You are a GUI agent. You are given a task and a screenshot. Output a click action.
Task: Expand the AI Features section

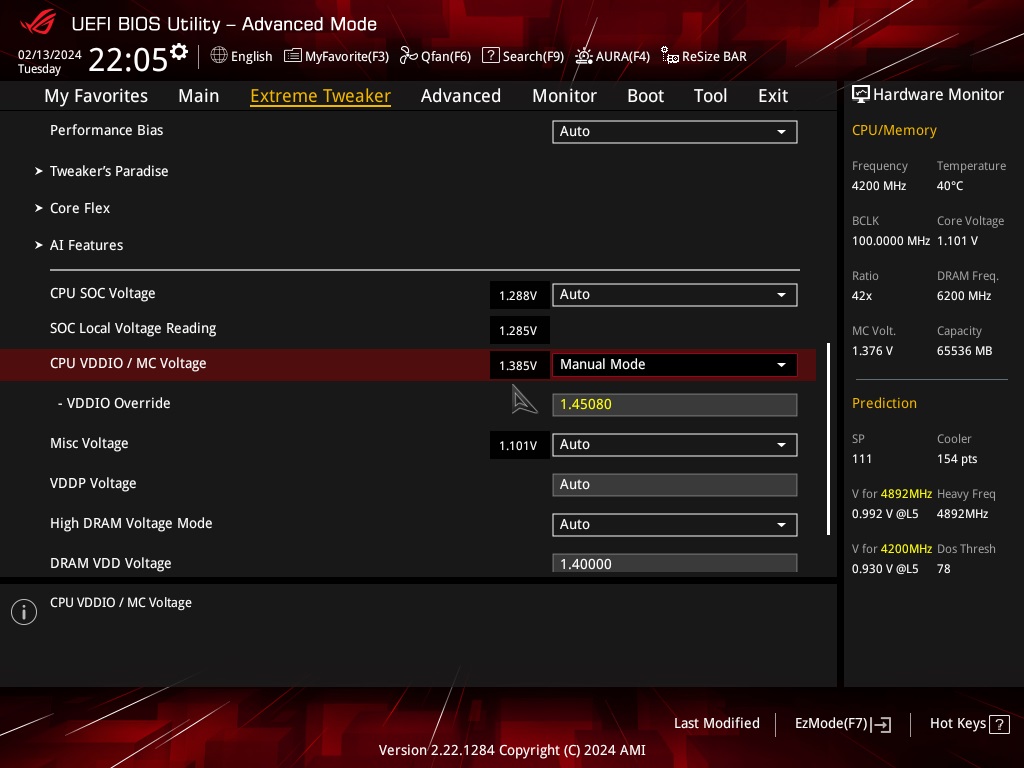[86, 245]
